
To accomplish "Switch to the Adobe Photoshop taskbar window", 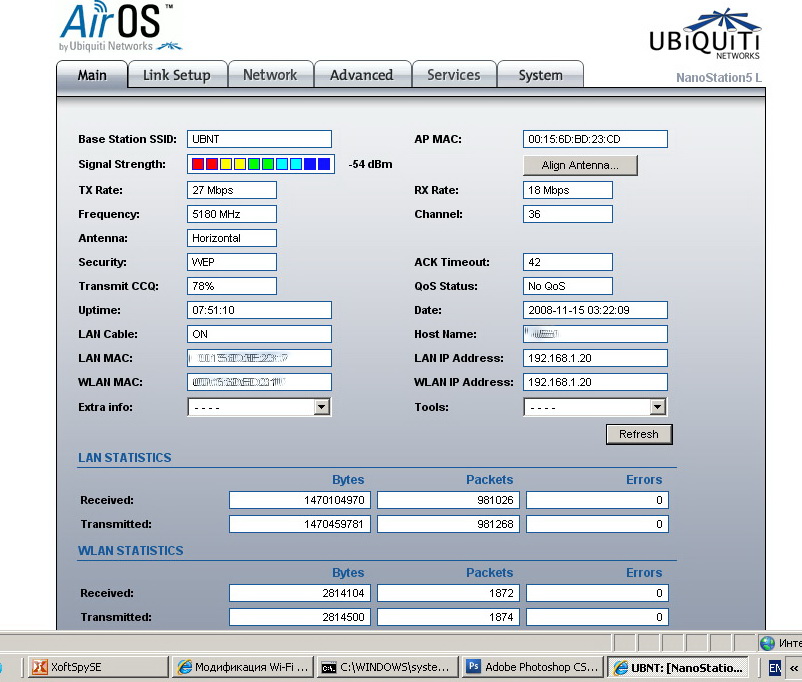I will [533, 667].
